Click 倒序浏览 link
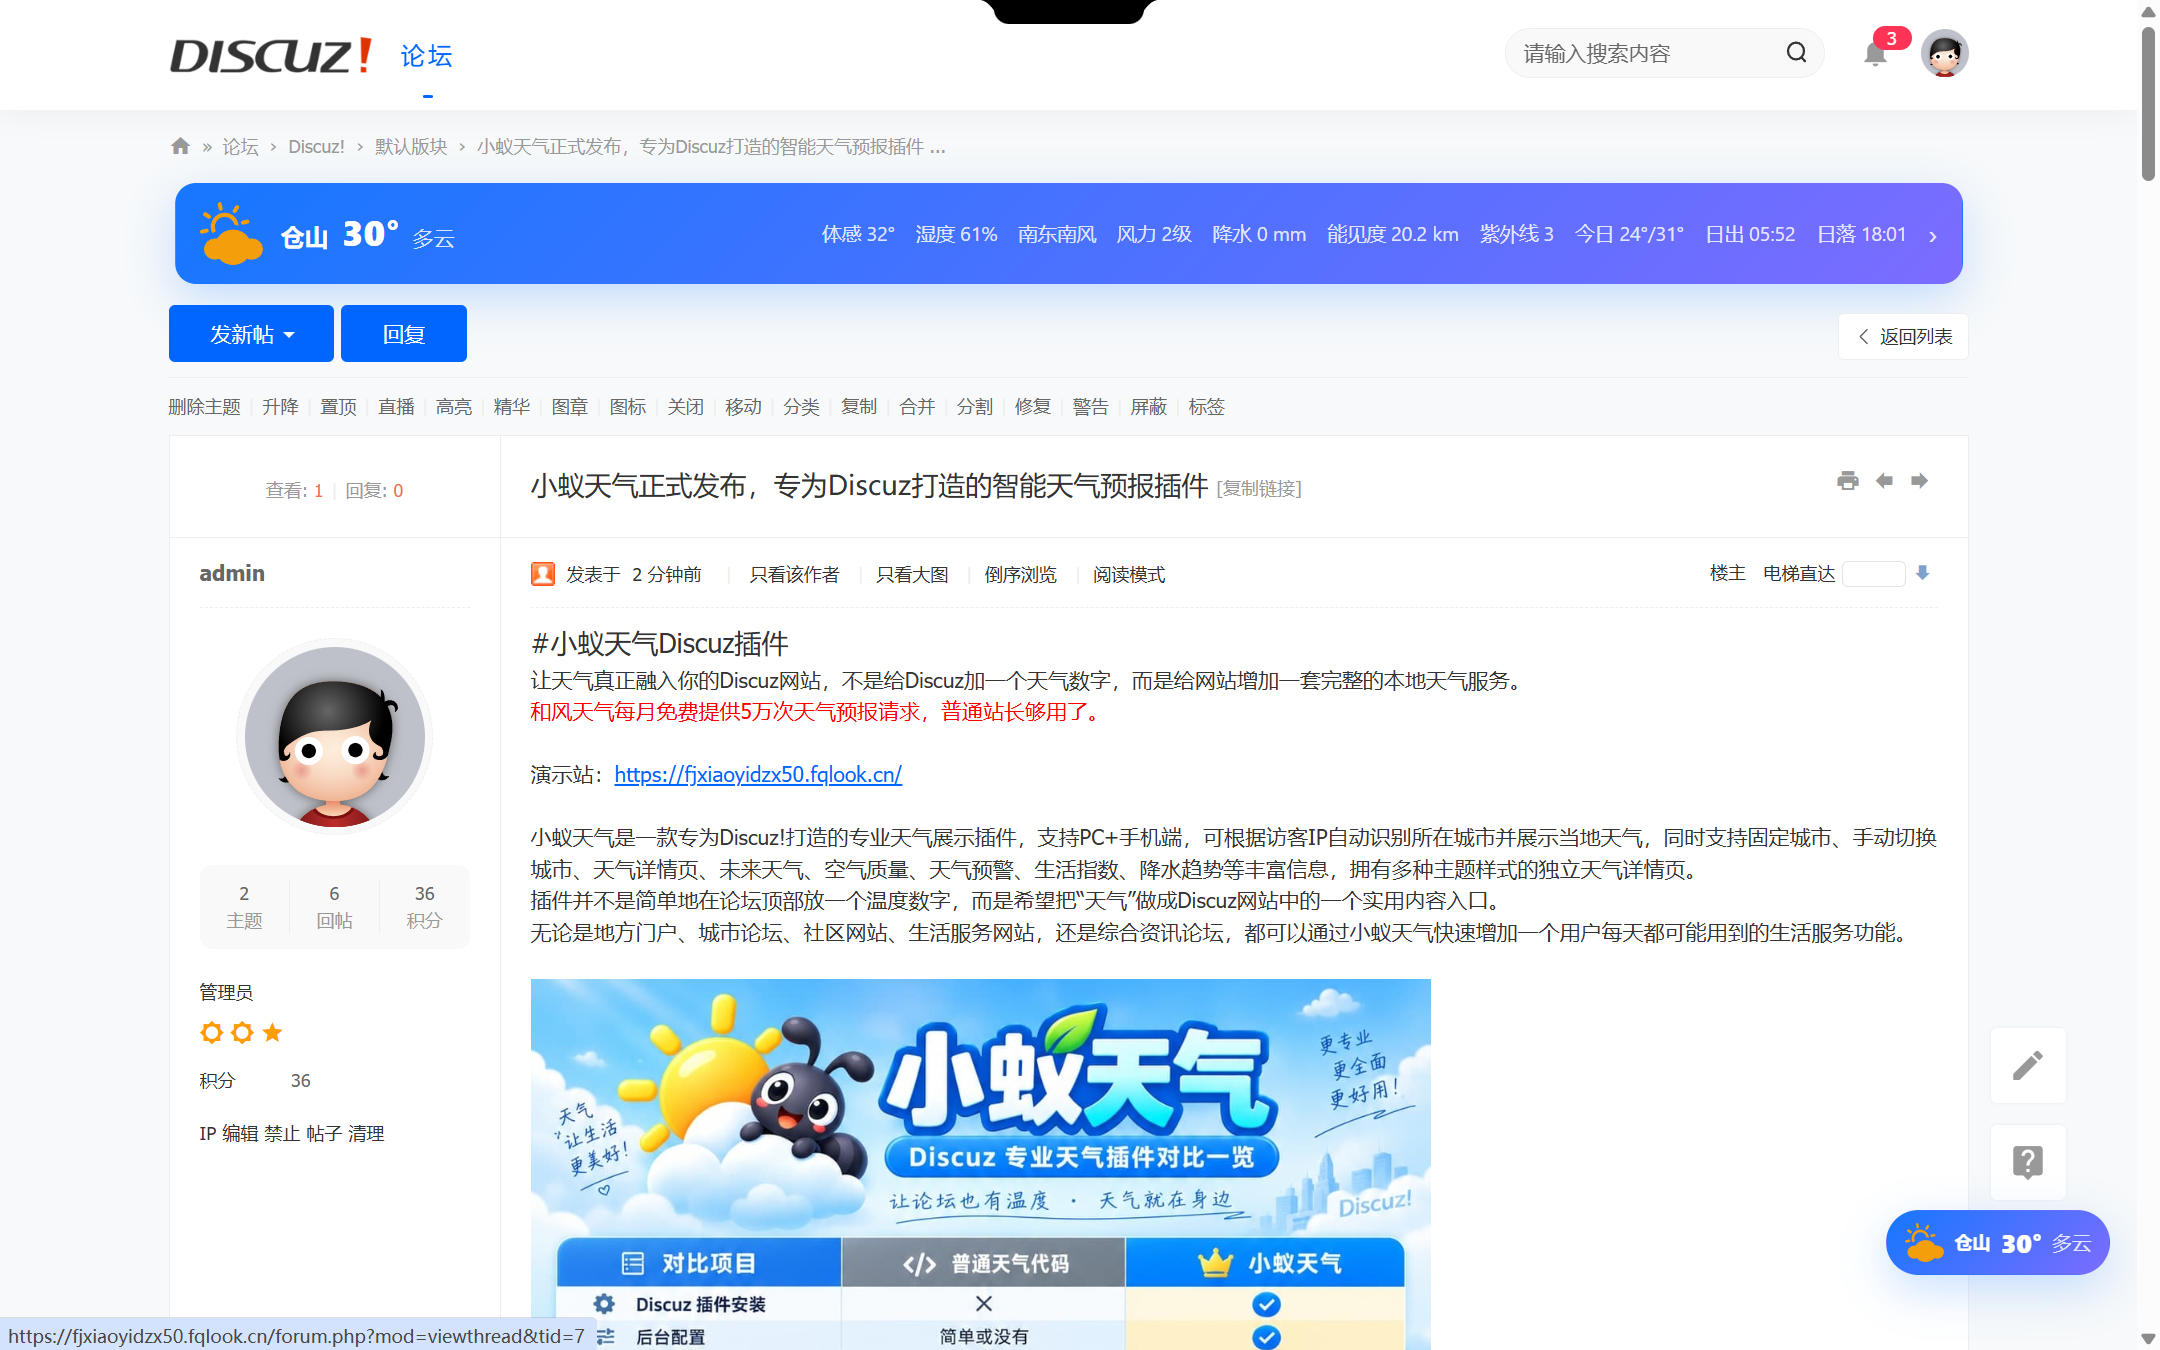 [x=1020, y=575]
